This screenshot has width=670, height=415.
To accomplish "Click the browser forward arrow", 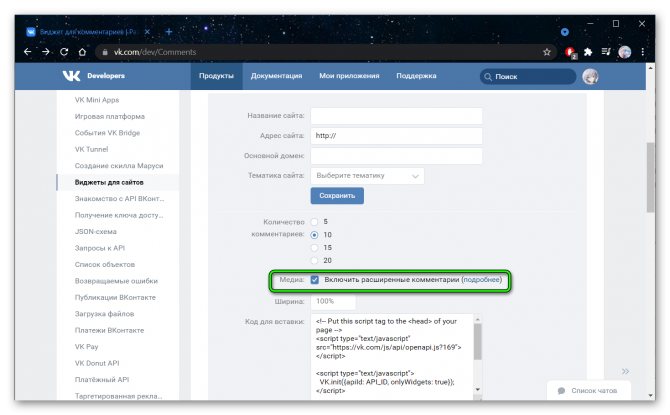I will click(x=46, y=52).
